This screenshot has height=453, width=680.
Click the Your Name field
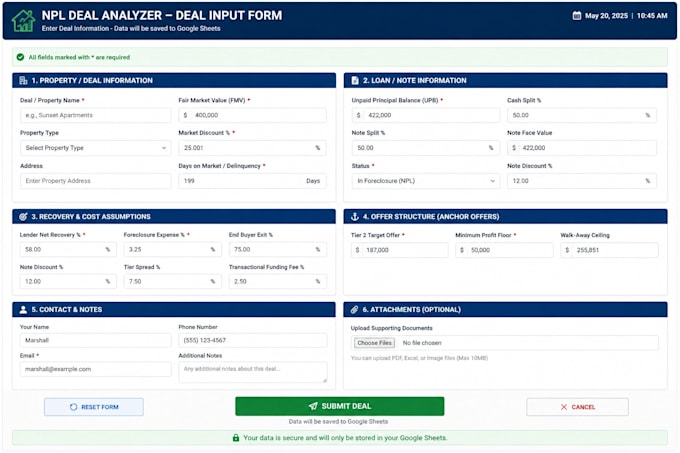pos(95,340)
